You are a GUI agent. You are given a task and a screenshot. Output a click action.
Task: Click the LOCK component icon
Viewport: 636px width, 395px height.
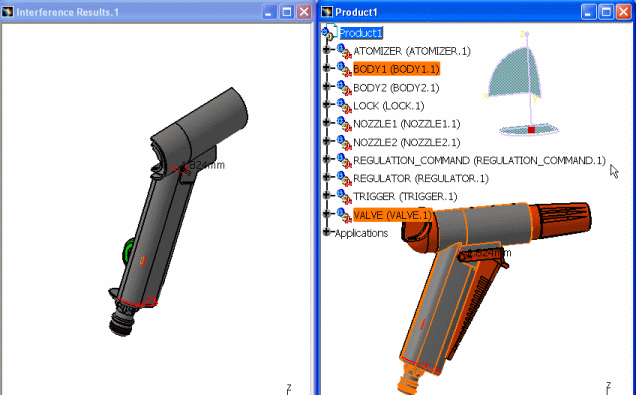click(344, 106)
